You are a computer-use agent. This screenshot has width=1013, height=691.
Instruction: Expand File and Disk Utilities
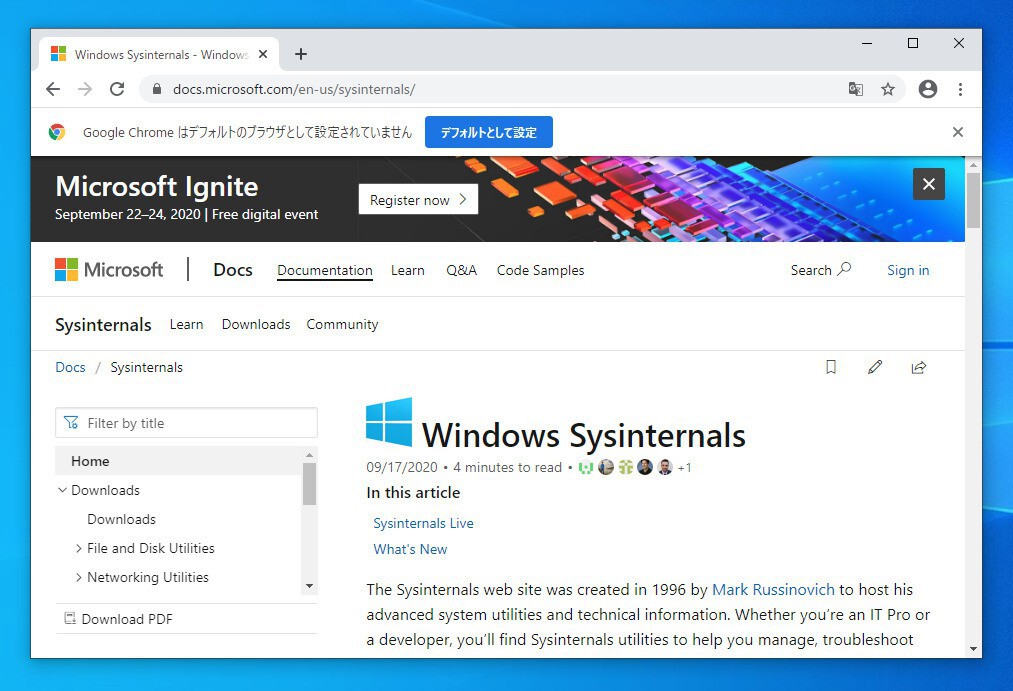[78, 548]
